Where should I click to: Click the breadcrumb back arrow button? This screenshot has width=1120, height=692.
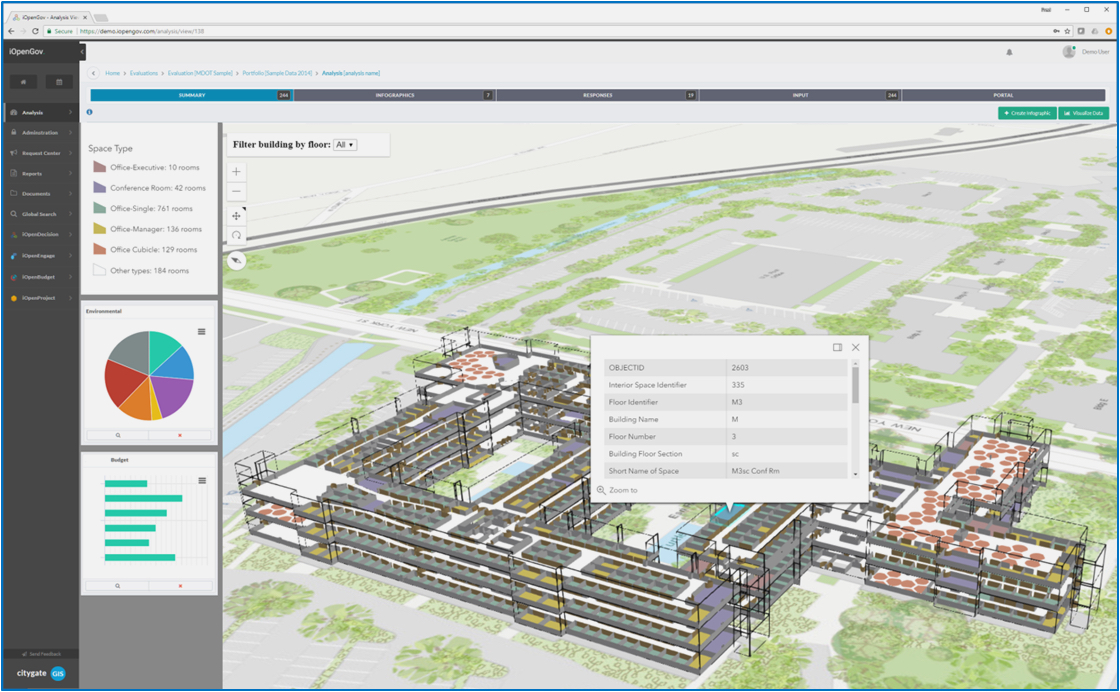(94, 73)
